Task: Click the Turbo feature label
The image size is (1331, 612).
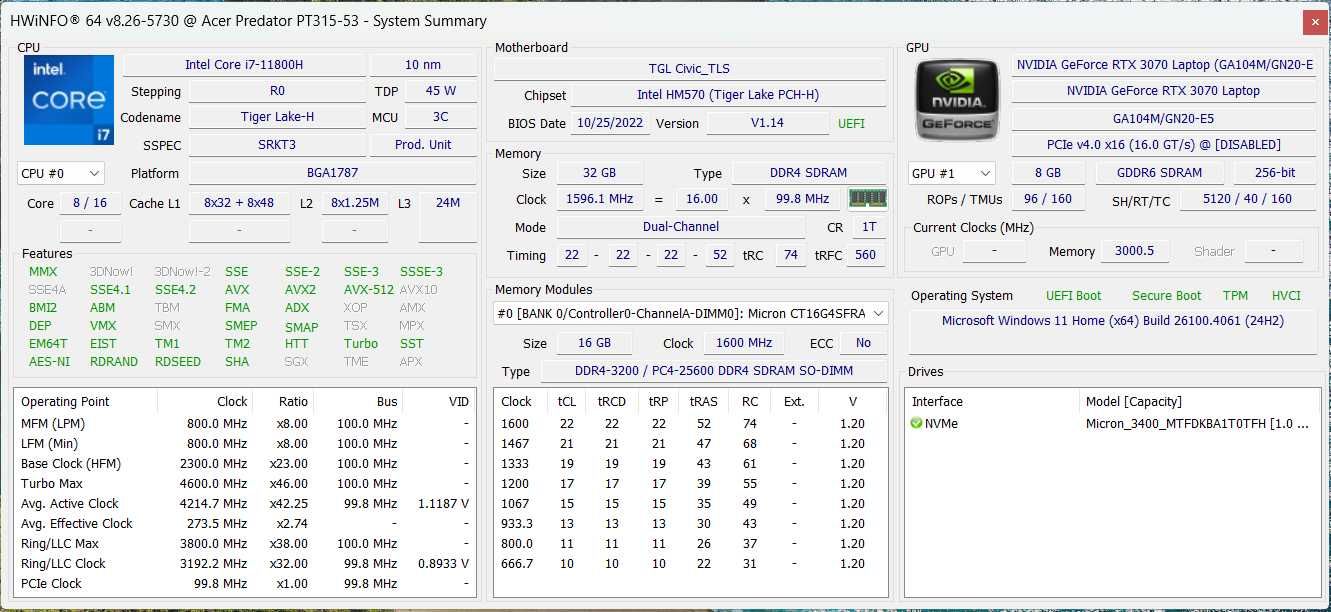Action: click(x=361, y=343)
